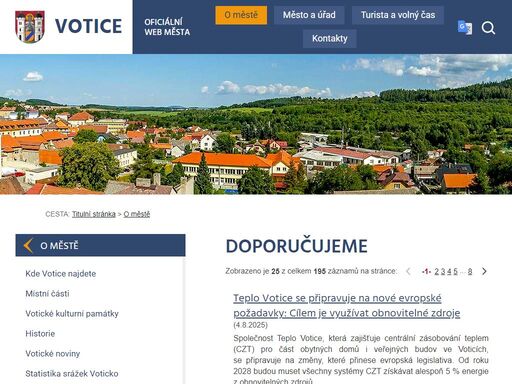This screenshot has height=384, width=512.
Task: Open the search magnifier icon
Action: coord(488,28)
